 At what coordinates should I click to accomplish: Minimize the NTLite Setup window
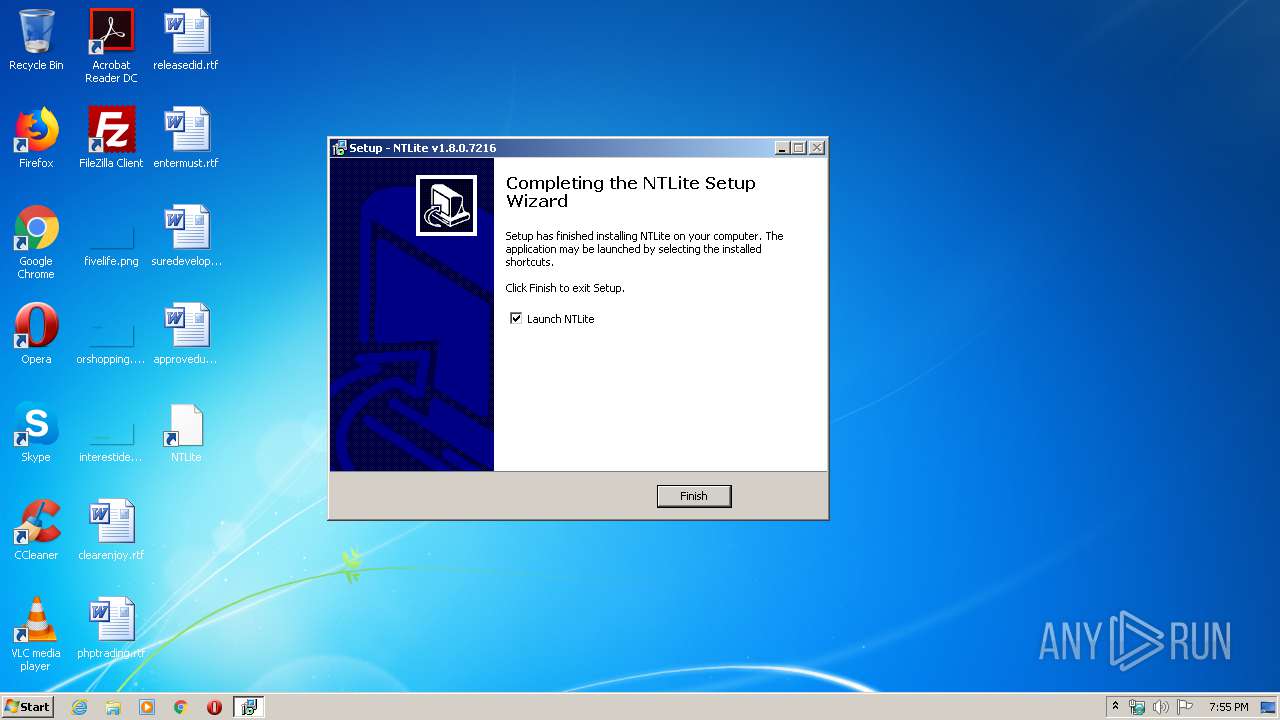coord(782,148)
